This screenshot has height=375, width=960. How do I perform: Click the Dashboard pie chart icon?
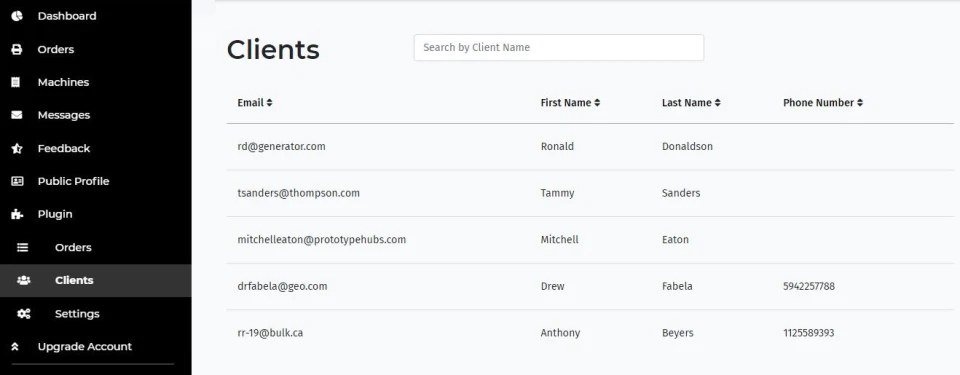[x=17, y=16]
